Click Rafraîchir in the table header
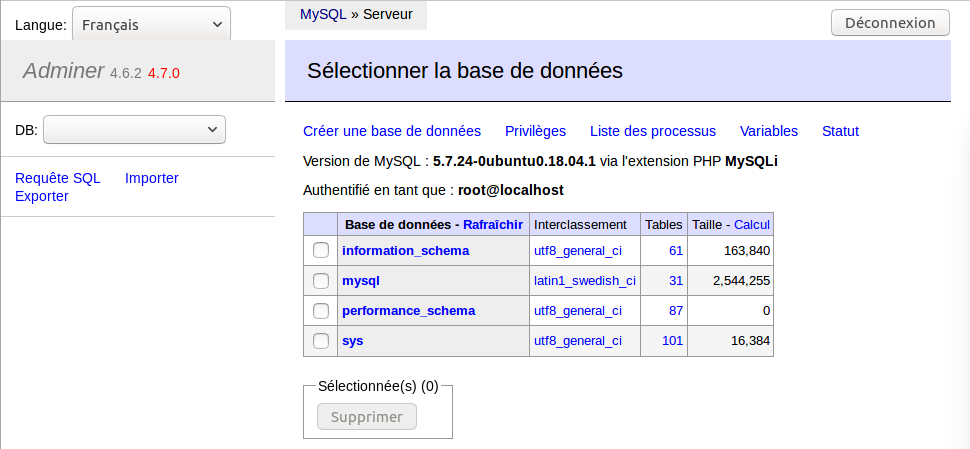Image resolution: width=970 pixels, height=449 pixels. [493, 224]
